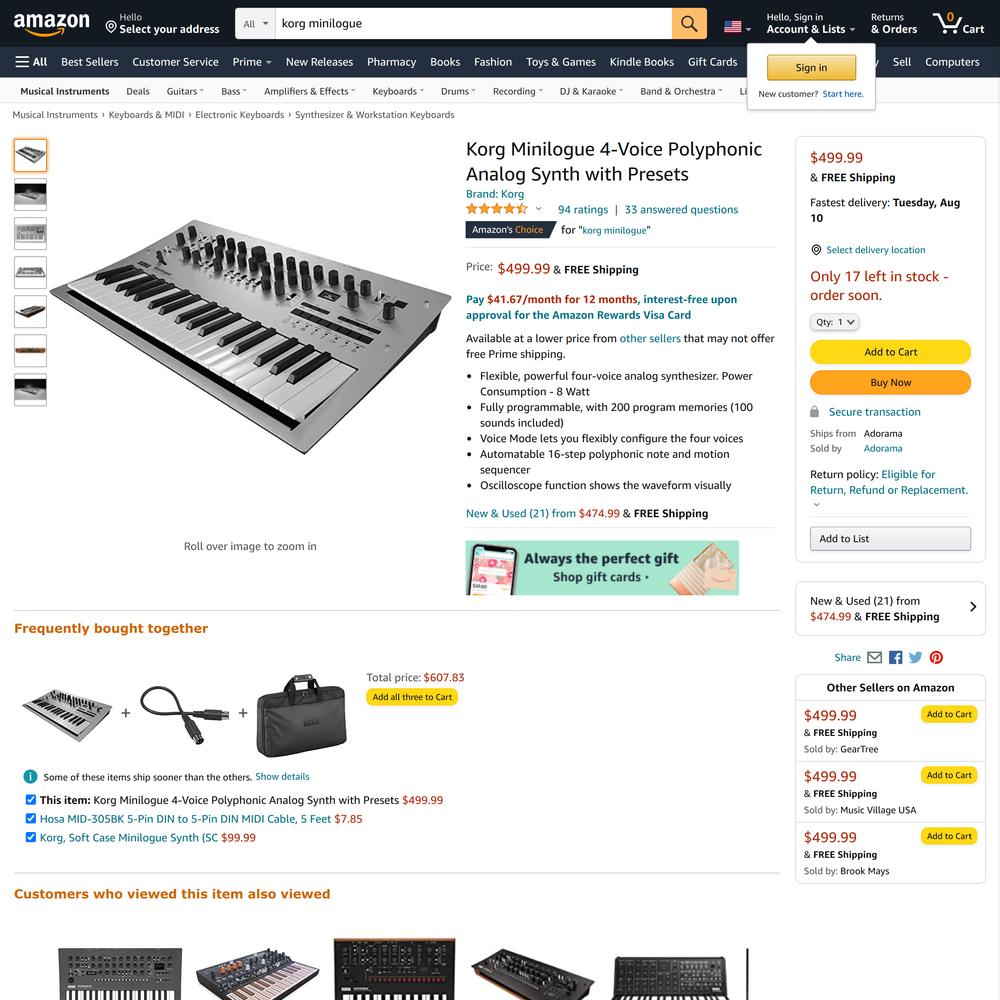The height and width of the screenshot is (1000, 1000).
Task: Toggle the This item Korg Minilogue checkbox
Action: 31,799
